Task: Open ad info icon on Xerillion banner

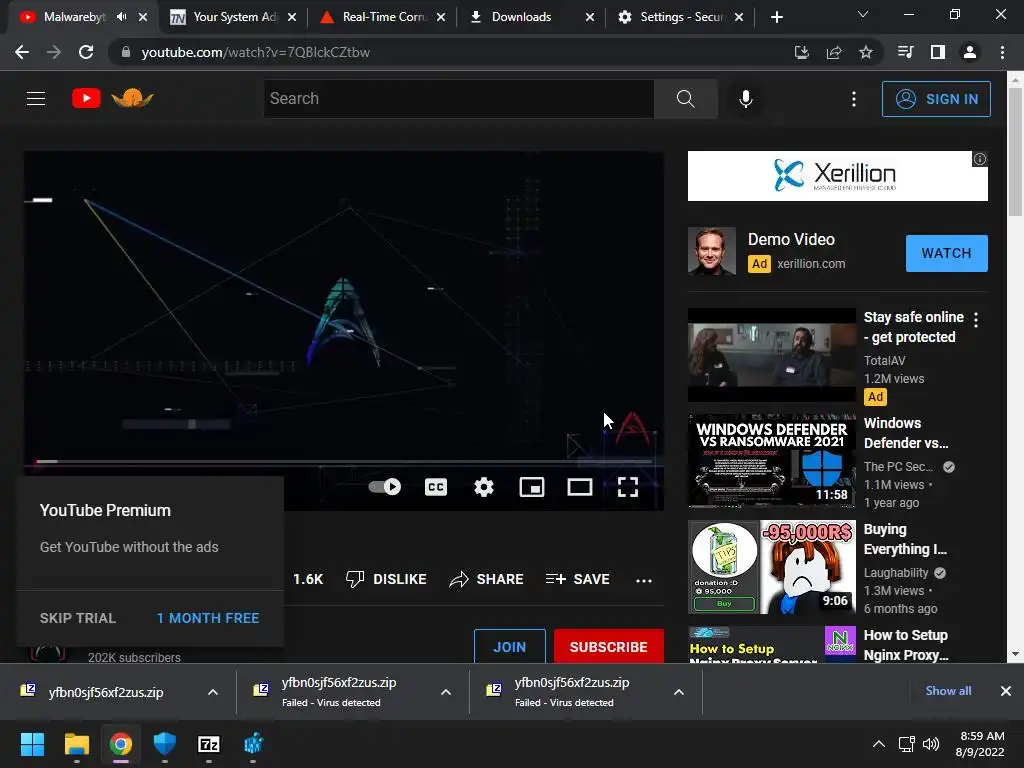Action: pos(980,159)
